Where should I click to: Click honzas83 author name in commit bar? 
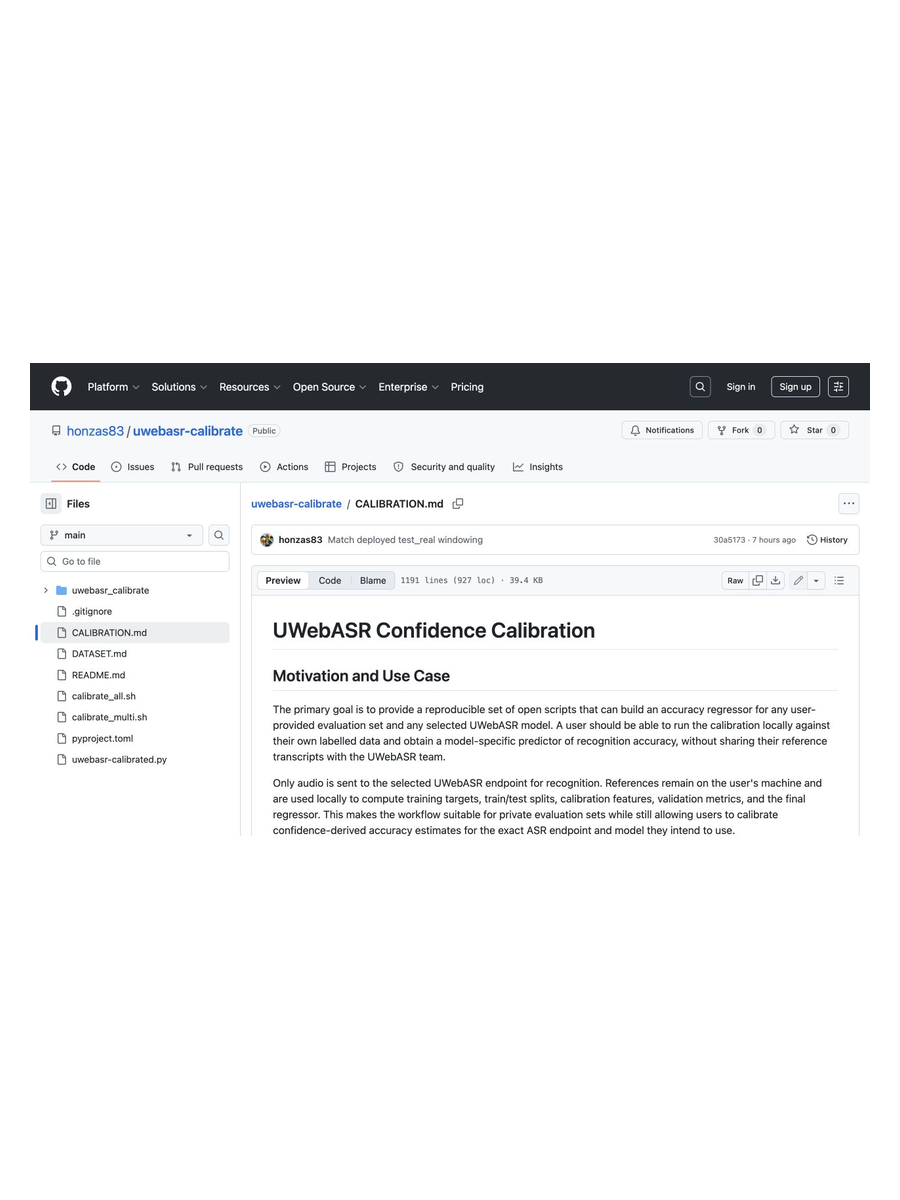click(x=300, y=540)
